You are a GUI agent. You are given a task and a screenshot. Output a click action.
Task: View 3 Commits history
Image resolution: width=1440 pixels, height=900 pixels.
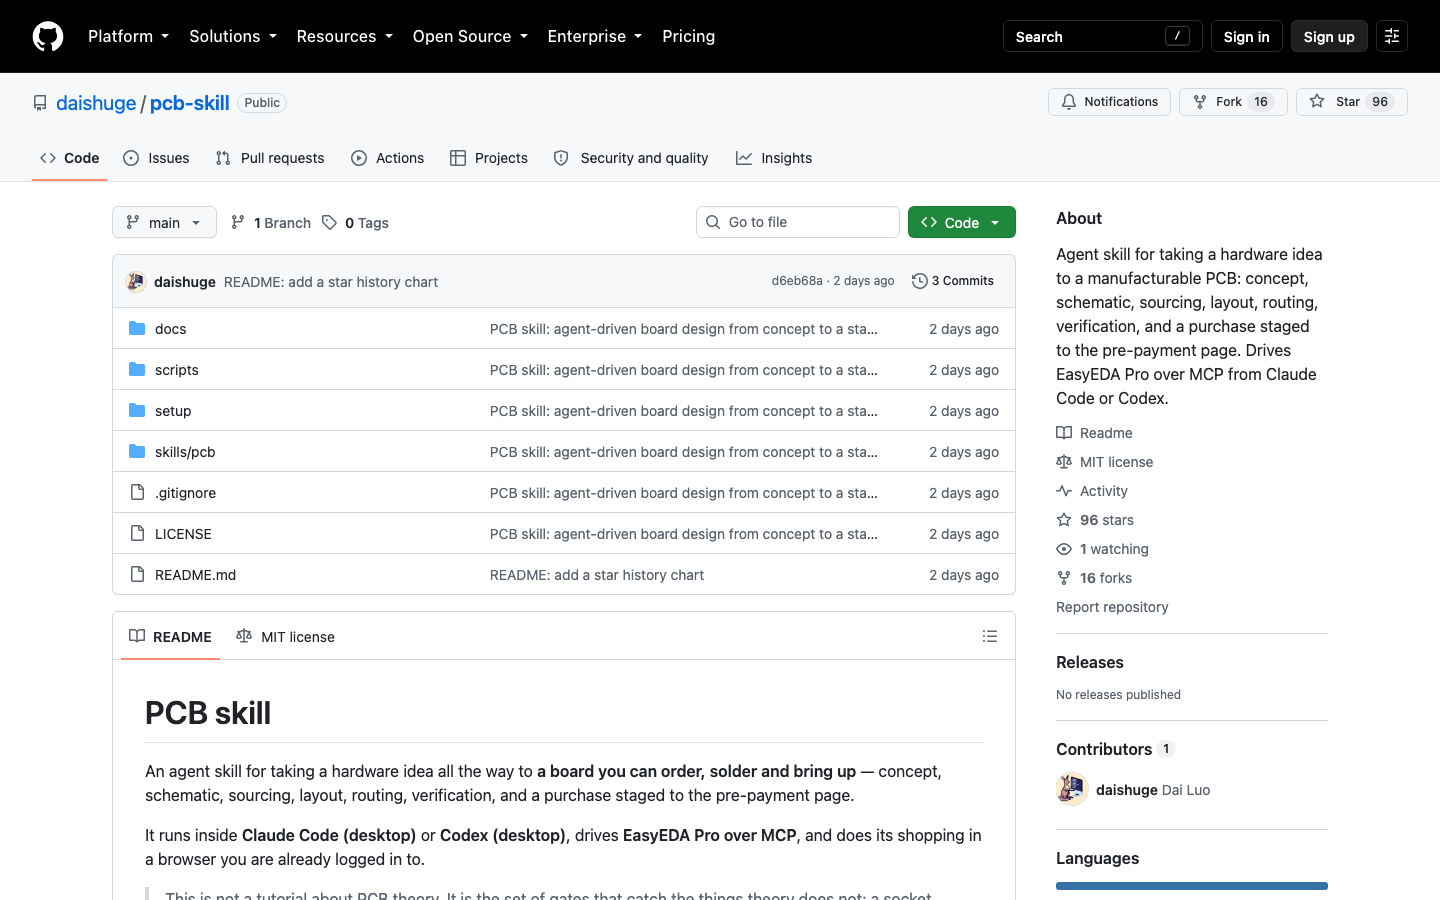pyautogui.click(x=953, y=281)
